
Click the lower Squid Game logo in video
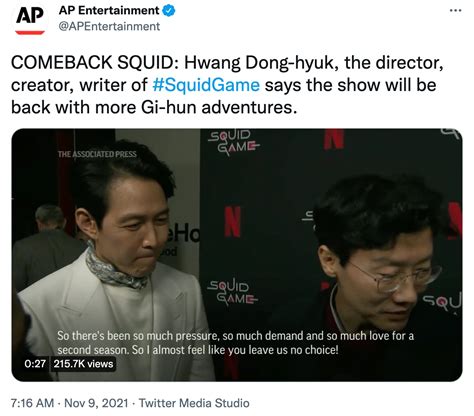pos(233,292)
